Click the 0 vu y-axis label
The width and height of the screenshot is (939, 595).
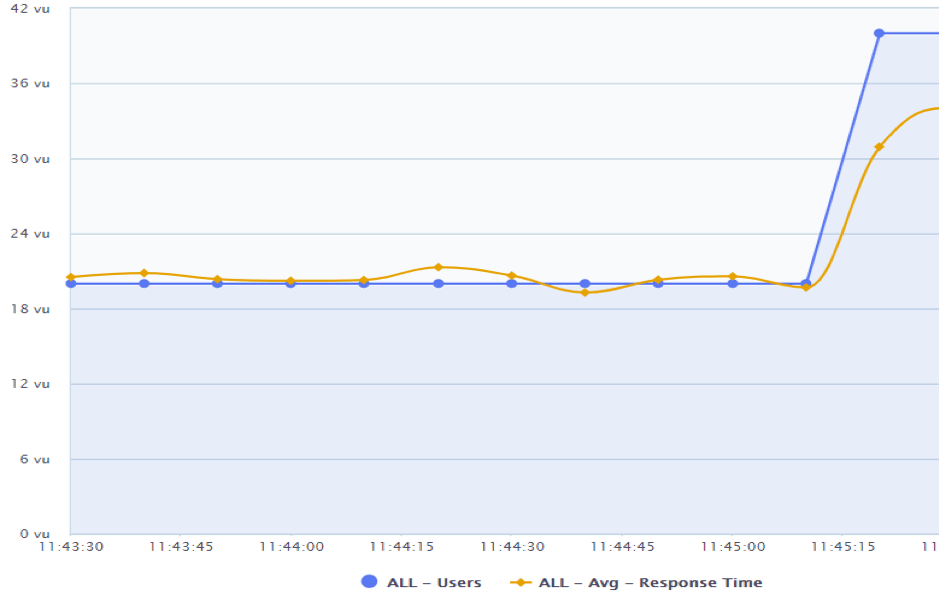pyautogui.click(x=36, y=534)
